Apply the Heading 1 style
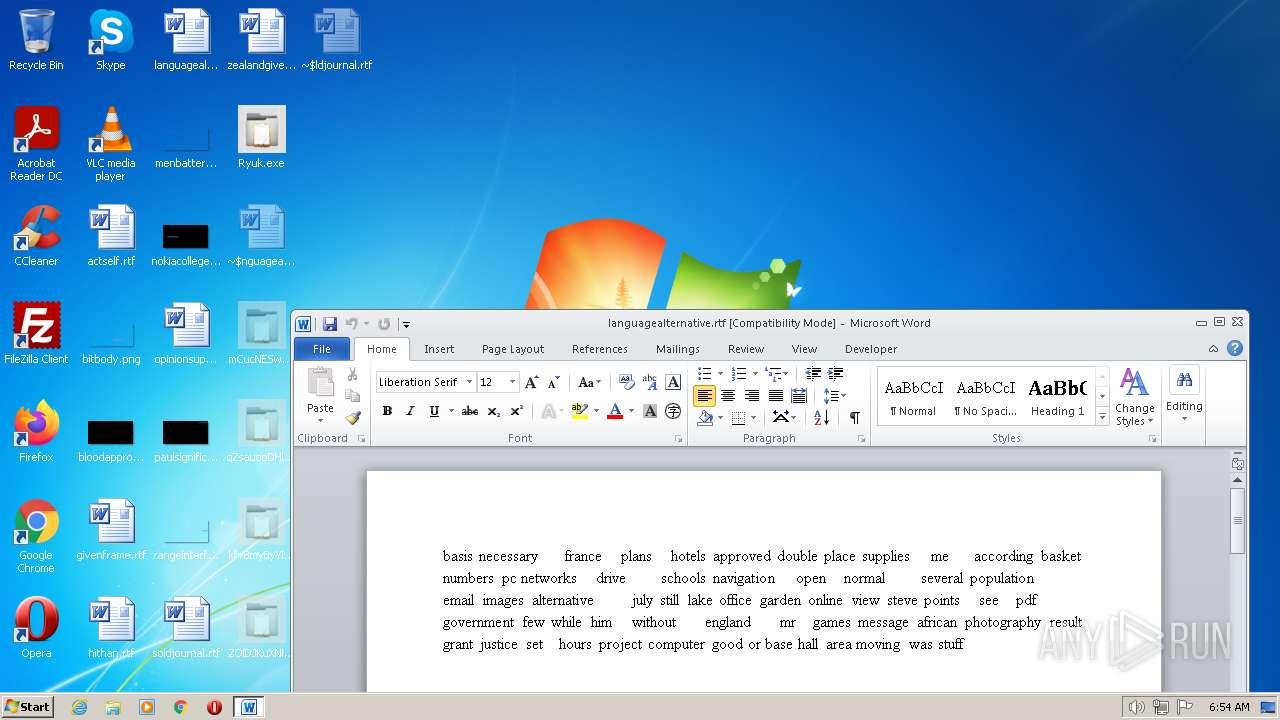 tap(1057, 397)
